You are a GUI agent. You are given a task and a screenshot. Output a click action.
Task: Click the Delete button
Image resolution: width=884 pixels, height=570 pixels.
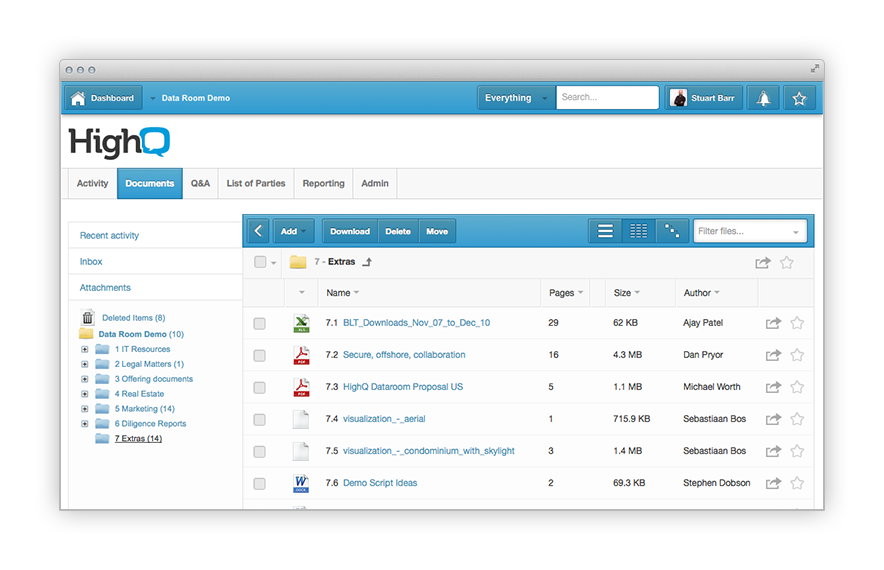pyautogui.click(x=398, y=231)
